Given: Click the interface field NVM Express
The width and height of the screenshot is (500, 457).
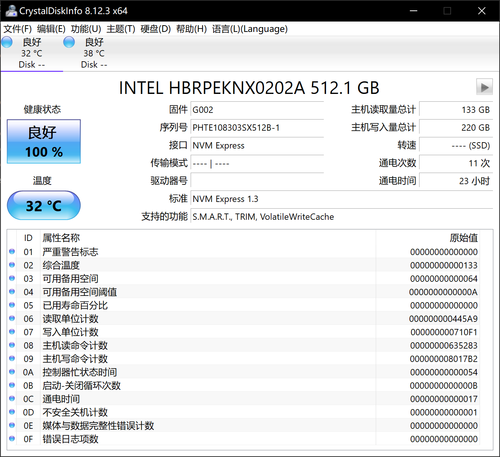Looking at the screenshot, I should (x=257, y=146).
